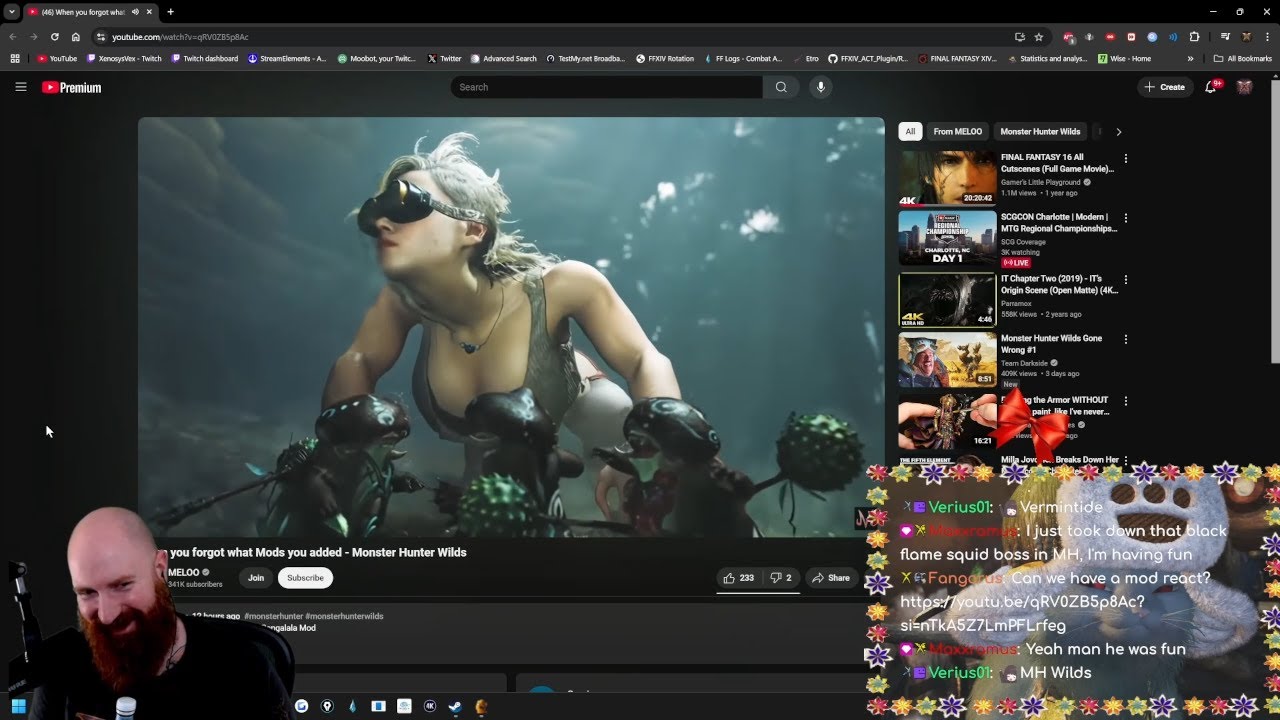Bookmark this page with the star
This screenshot has height=720, width=1280.
[1039, 37]
